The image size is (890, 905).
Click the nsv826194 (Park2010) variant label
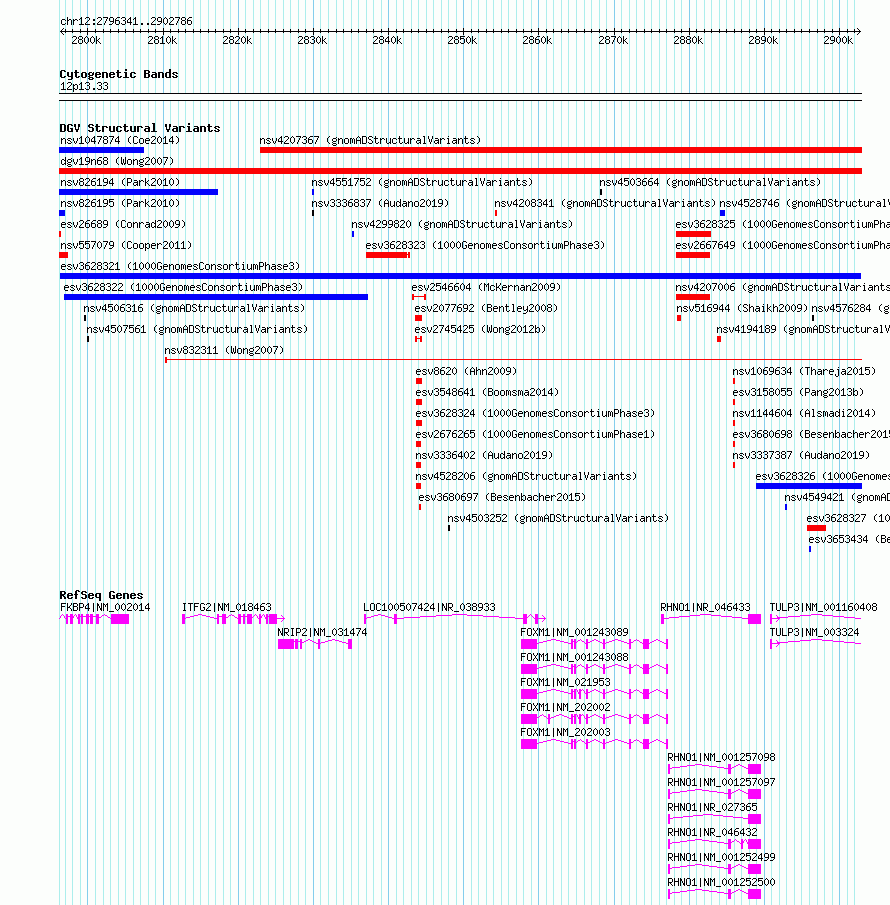pyautogui.click(x=120, y=182)
